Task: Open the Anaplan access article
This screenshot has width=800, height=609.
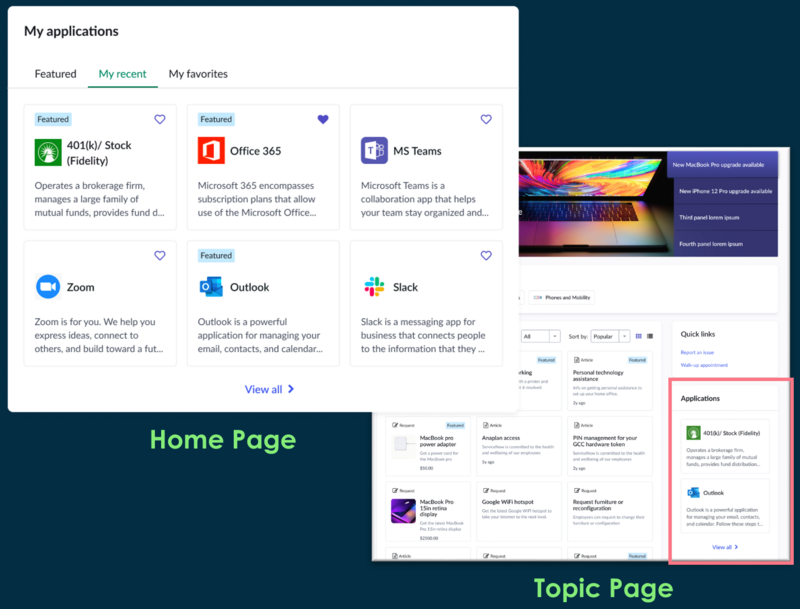Action: click(519, 446)
